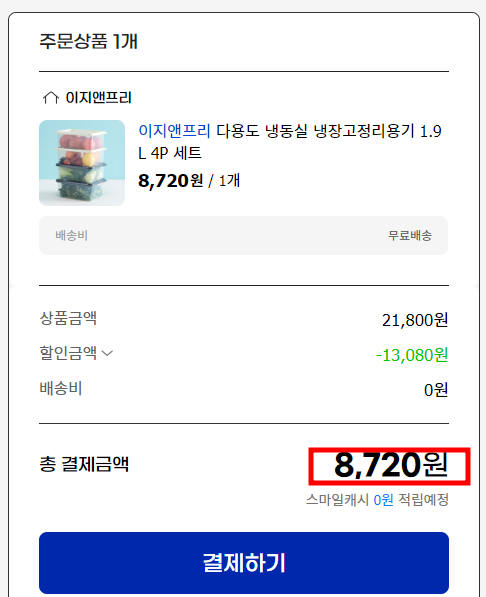Click the 이지앤프리 seller name

point(99,98)
